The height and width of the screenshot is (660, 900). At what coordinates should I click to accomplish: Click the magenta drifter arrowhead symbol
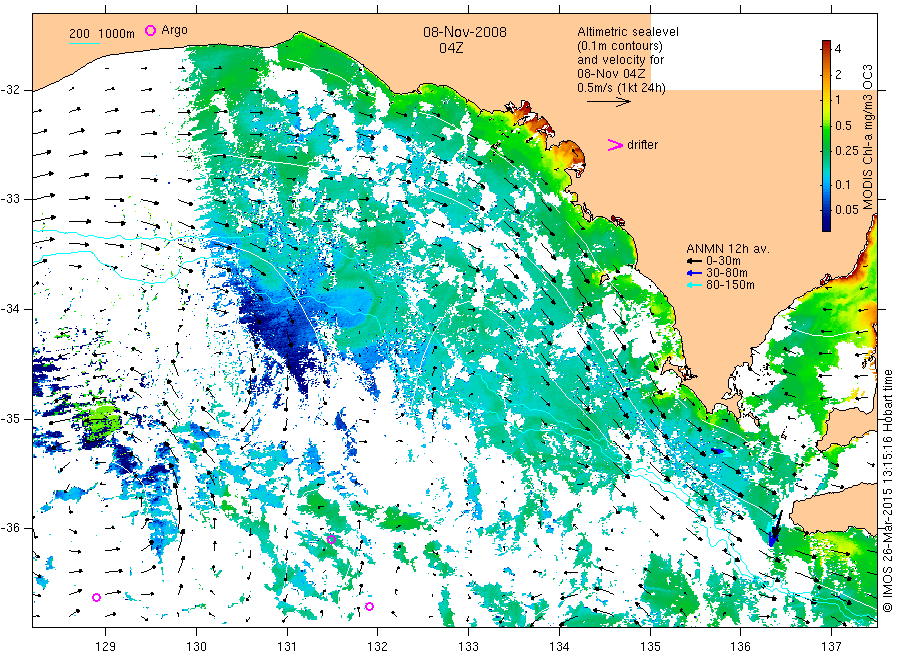tap(615, 145)
